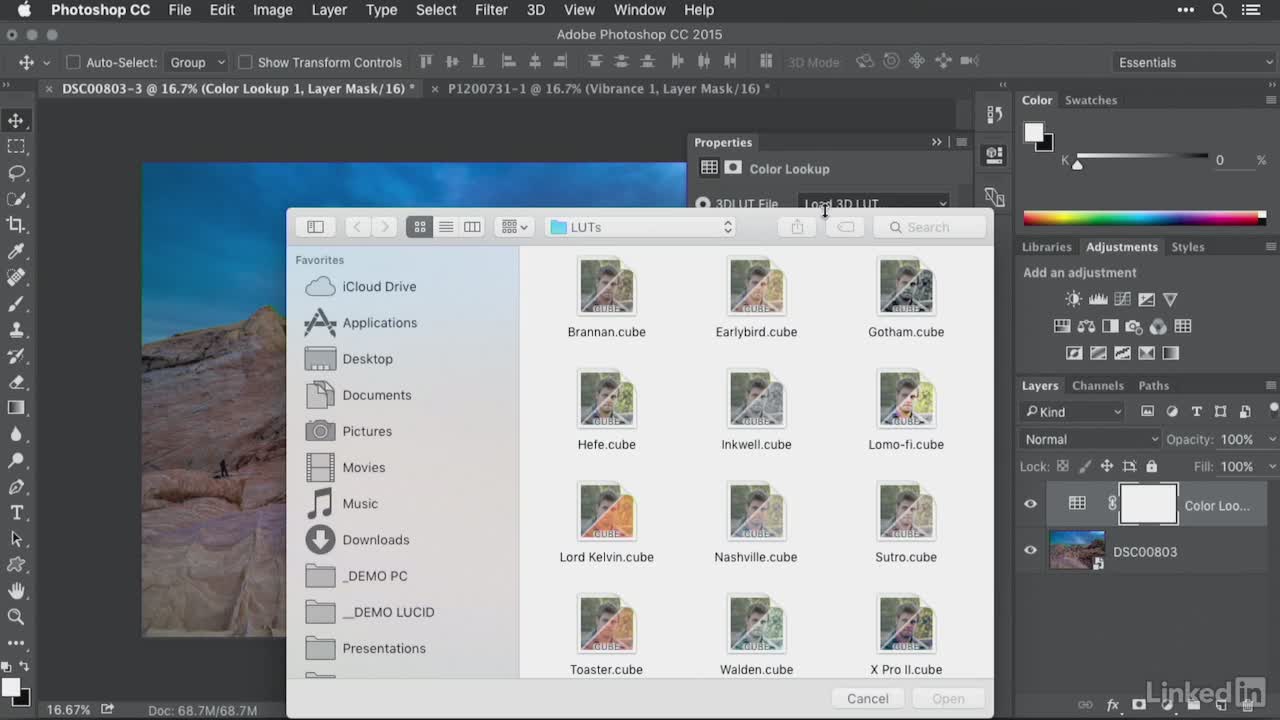1280x720 pixels.
Task: Open the item arrangement dropdown in dialog
Action: click(514, 227)
